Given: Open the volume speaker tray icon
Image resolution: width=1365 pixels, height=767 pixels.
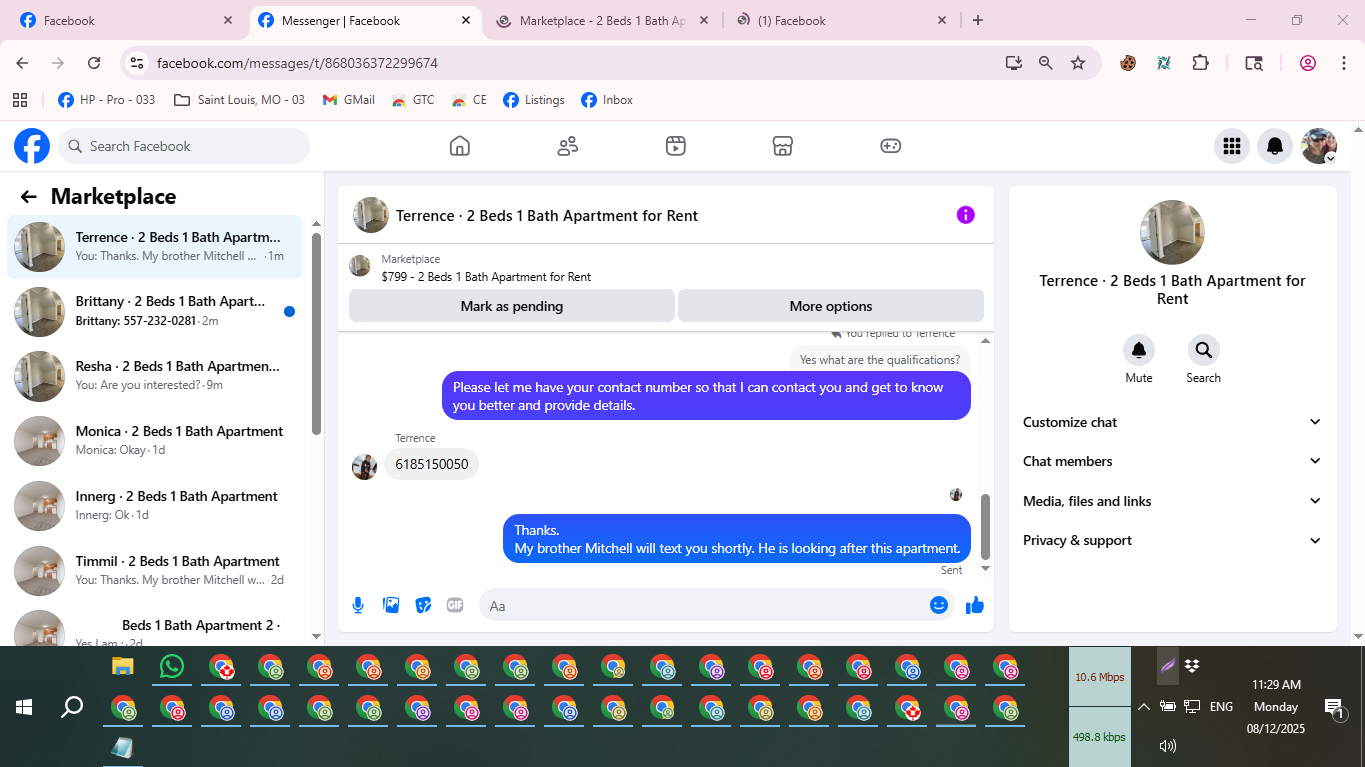Looking at the screenshot, I should 1167,745.
